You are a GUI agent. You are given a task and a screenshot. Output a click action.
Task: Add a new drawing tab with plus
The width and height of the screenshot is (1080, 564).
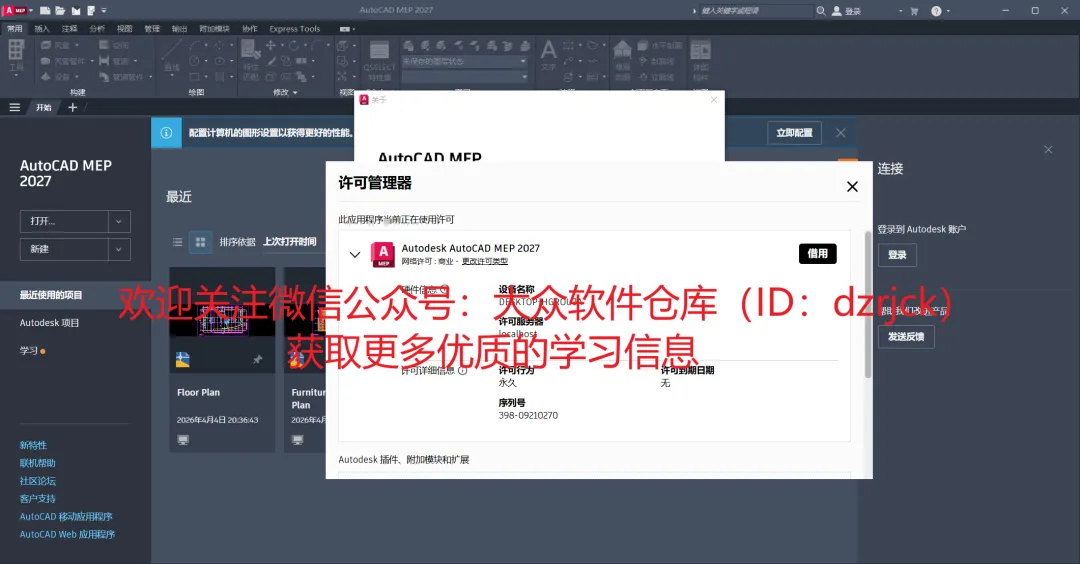72,107
